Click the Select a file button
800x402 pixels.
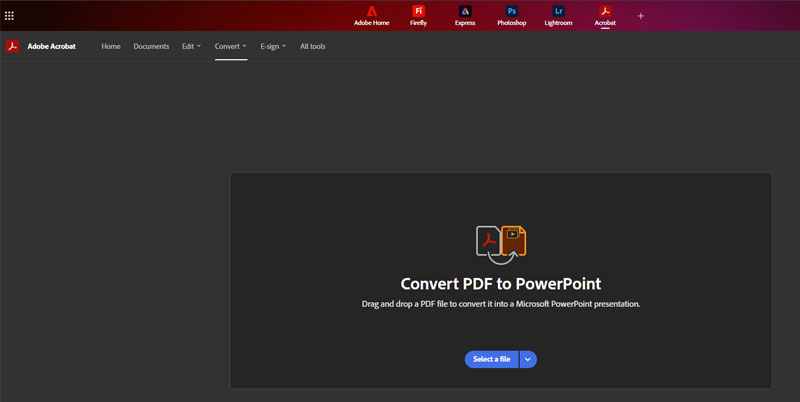point(491,359)
